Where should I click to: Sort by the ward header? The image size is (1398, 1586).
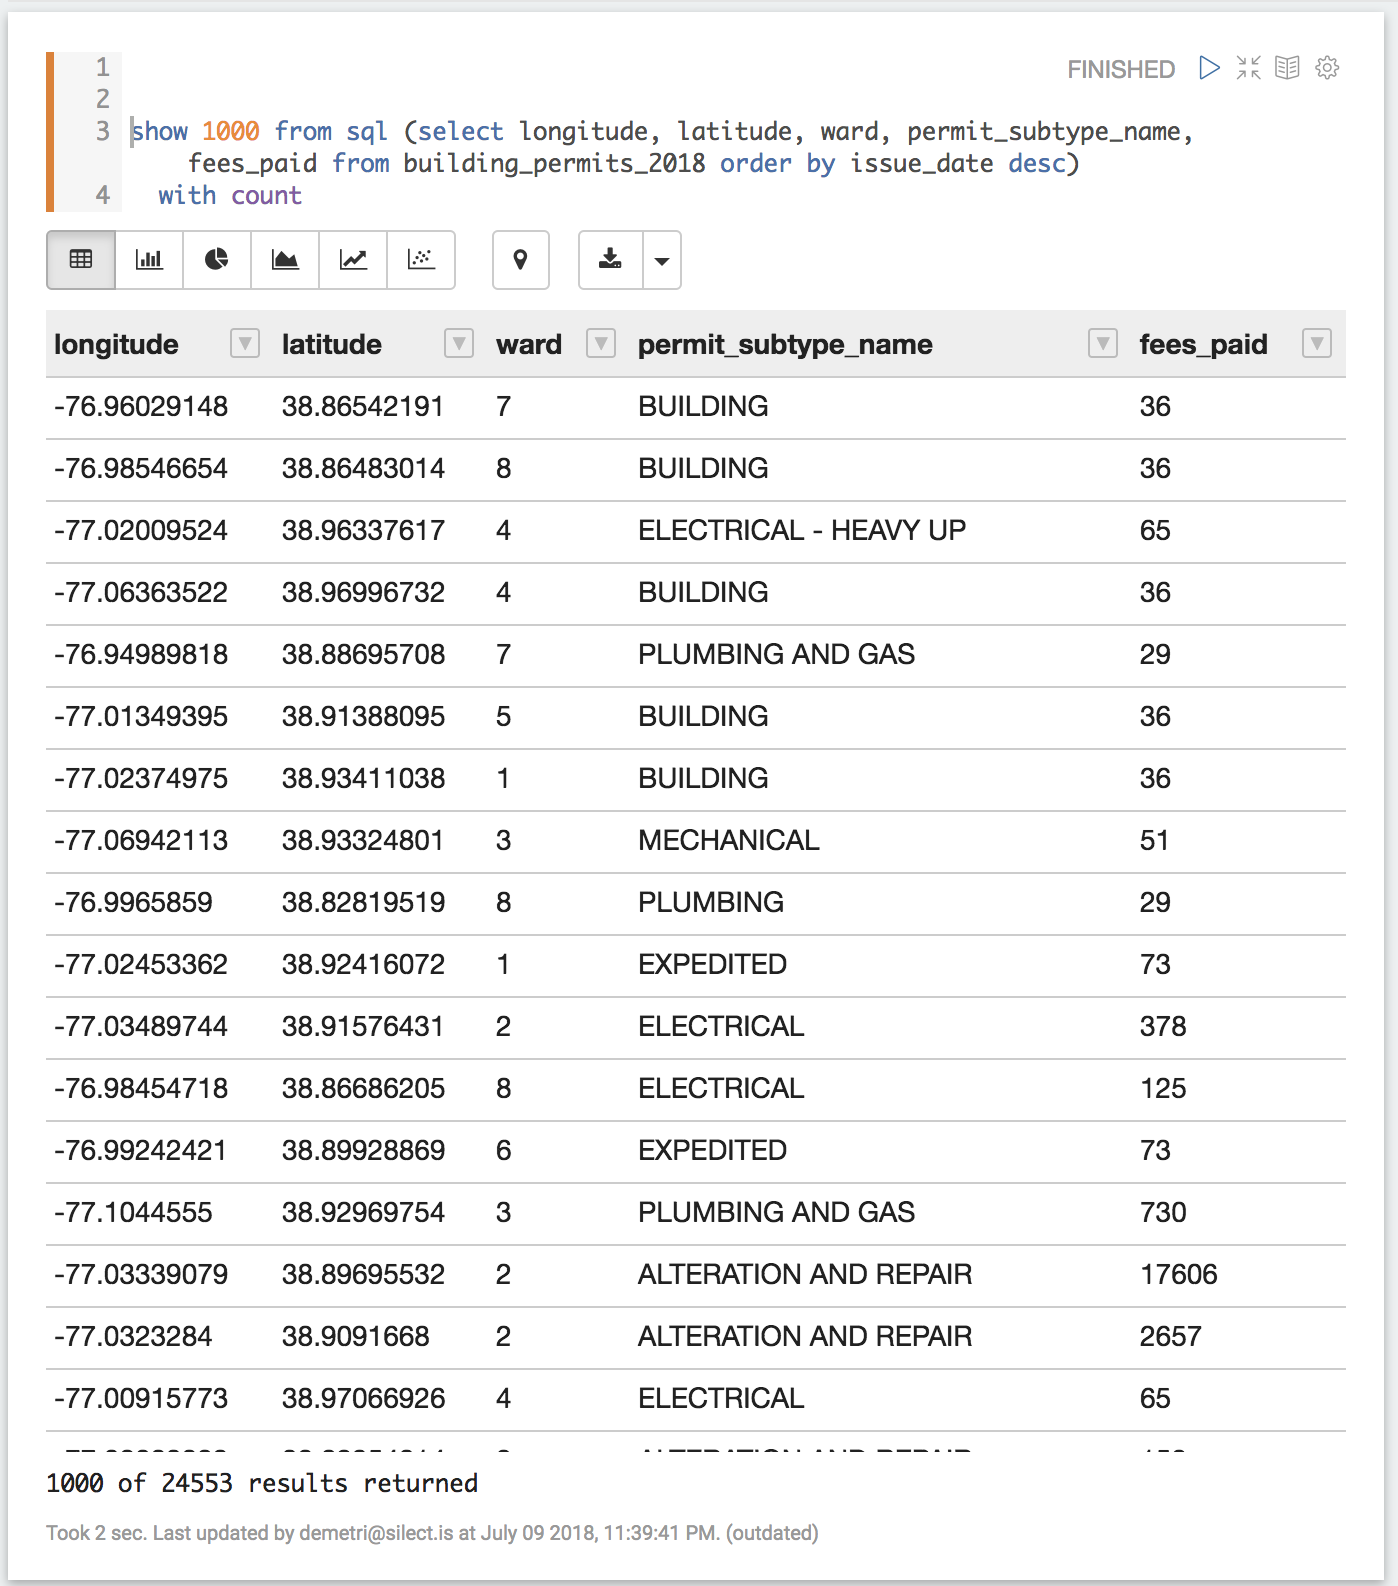pos(529,345)
